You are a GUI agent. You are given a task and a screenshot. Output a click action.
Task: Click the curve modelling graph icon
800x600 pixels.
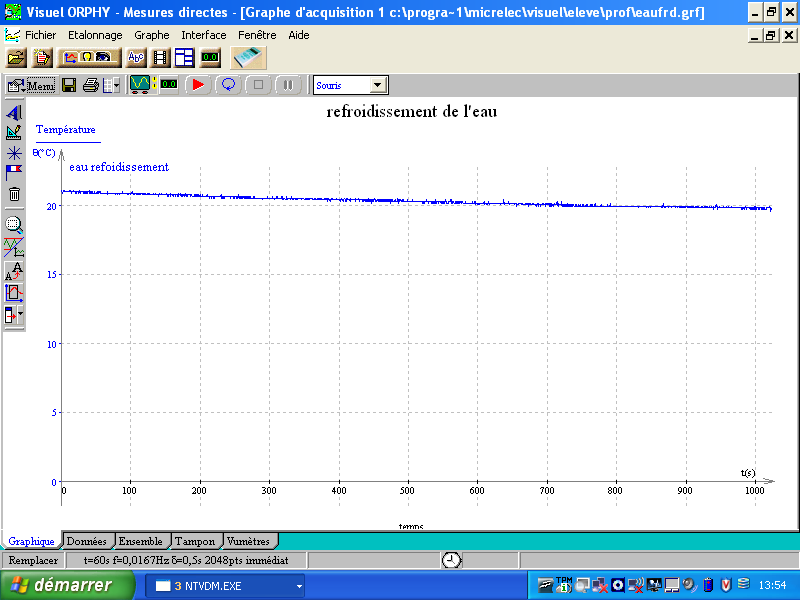(14, 293)
